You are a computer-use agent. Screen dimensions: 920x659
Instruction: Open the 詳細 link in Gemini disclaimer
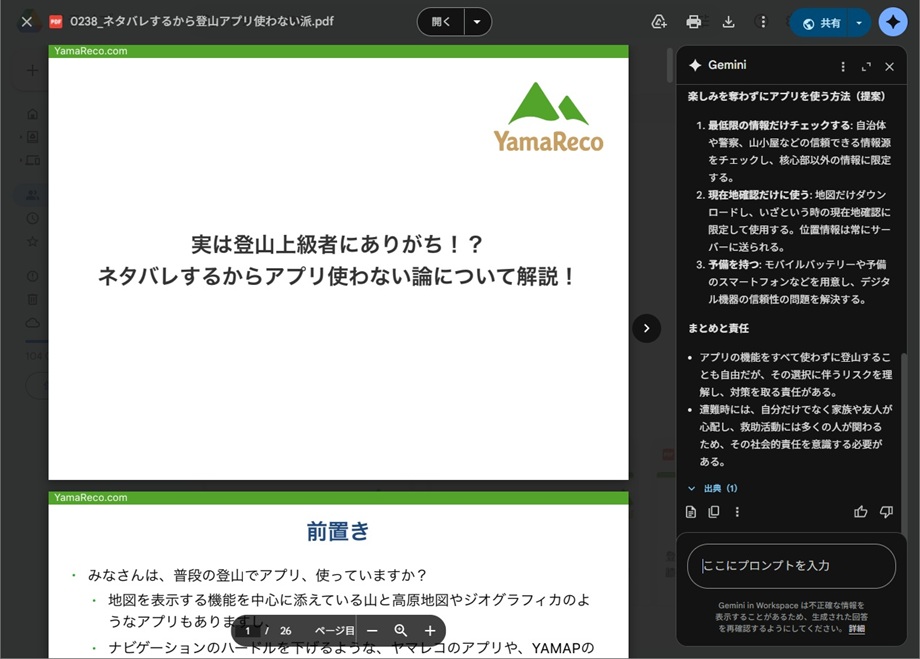pos(857,629)
